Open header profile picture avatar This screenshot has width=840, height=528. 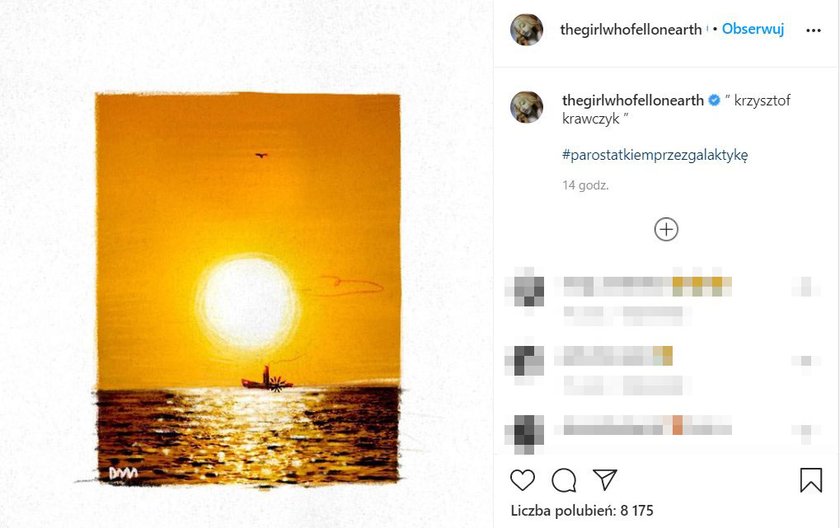click(527, 29)
